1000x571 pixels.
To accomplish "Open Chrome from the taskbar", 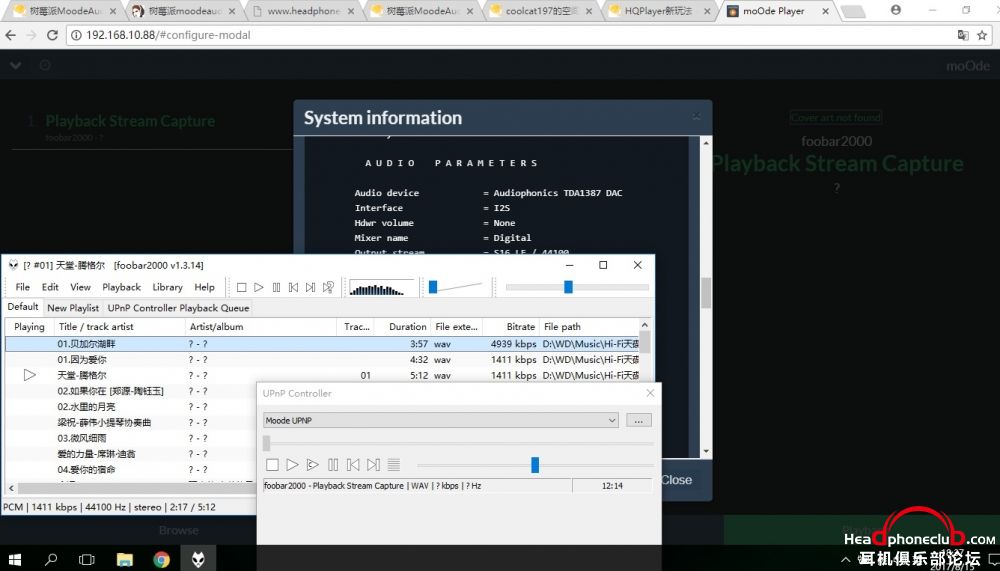I will point(161,560).
